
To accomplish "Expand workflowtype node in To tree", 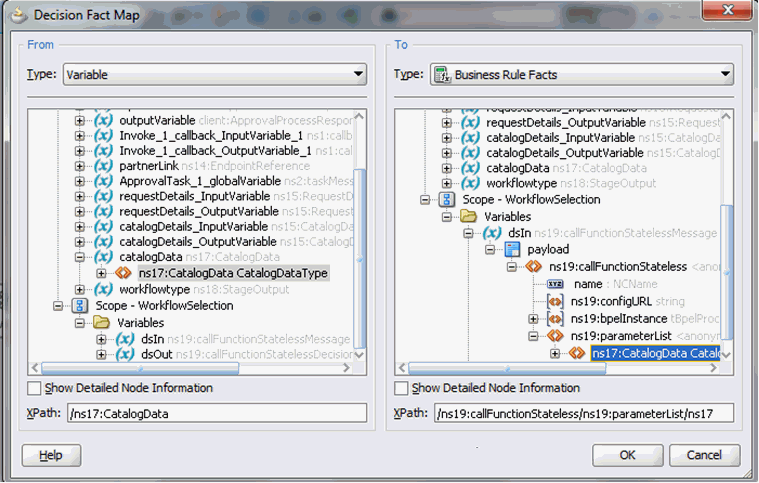I will [447, 183].
